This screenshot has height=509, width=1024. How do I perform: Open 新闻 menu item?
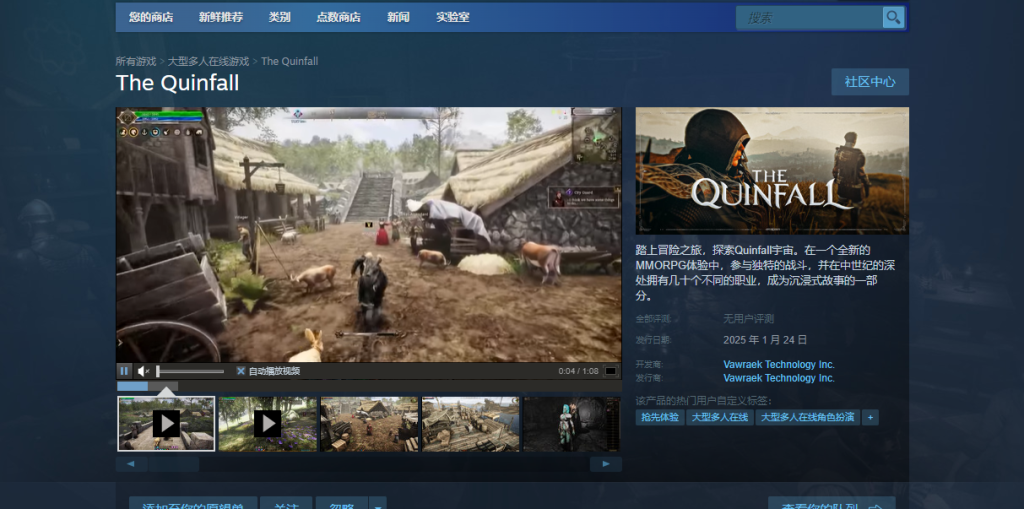(x=398, y=18)
